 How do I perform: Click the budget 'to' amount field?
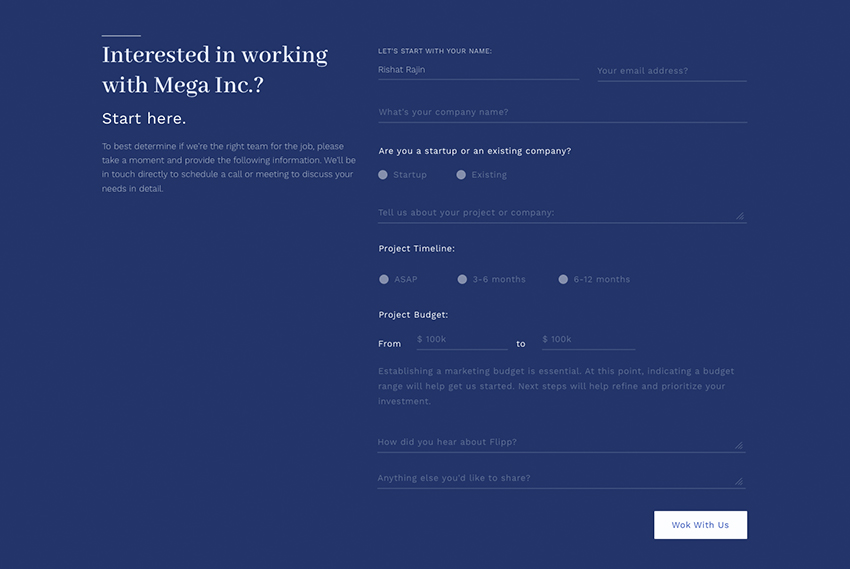[587, 340]
